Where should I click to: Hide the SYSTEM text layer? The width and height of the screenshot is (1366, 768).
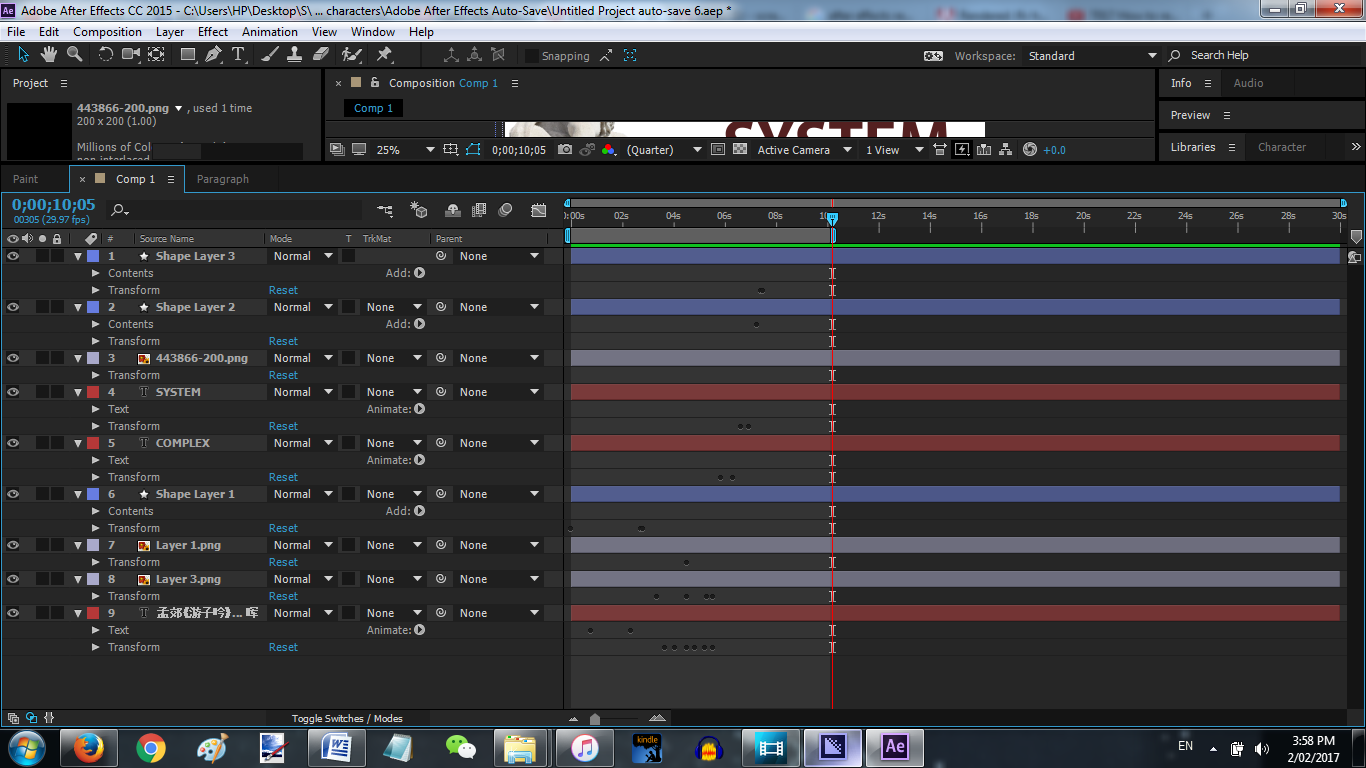coord(13,391)
